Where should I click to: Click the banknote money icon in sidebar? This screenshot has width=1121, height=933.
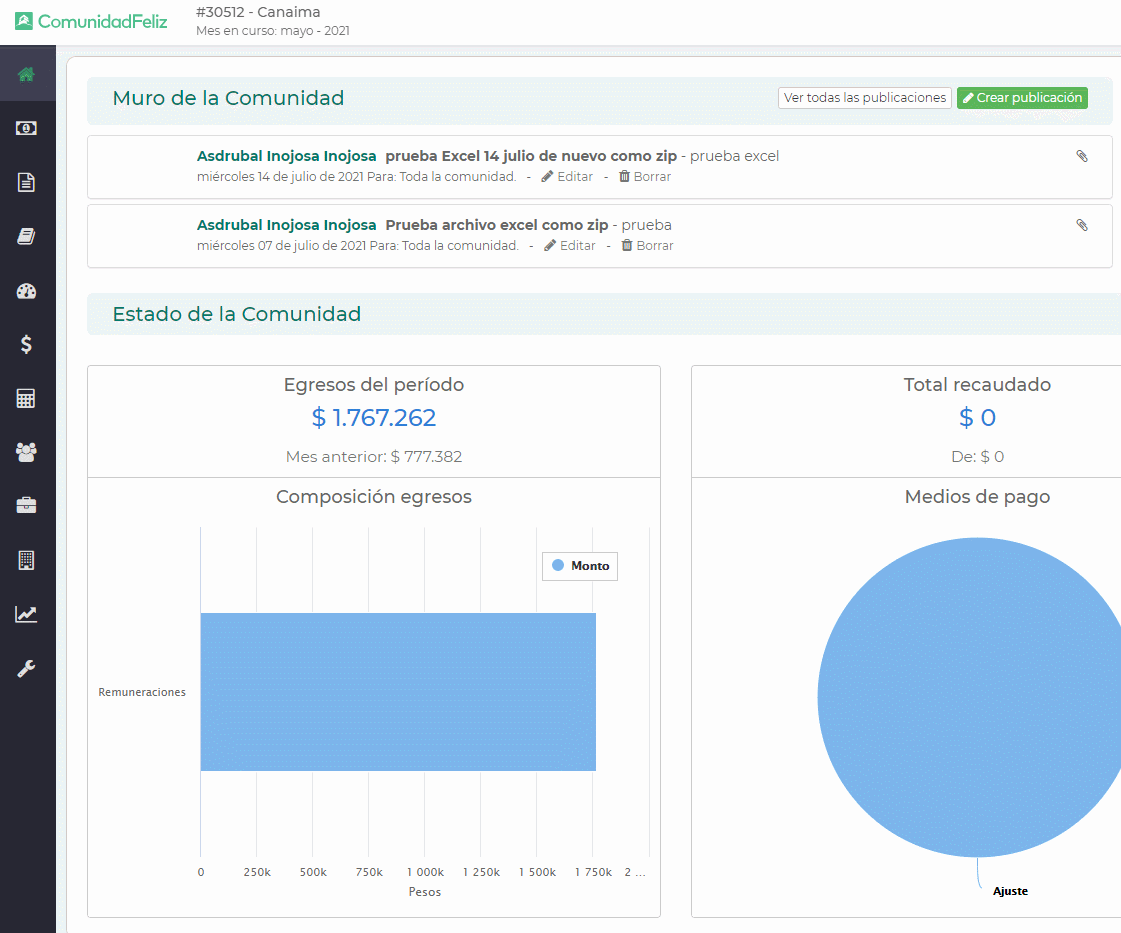click(26, 128)
